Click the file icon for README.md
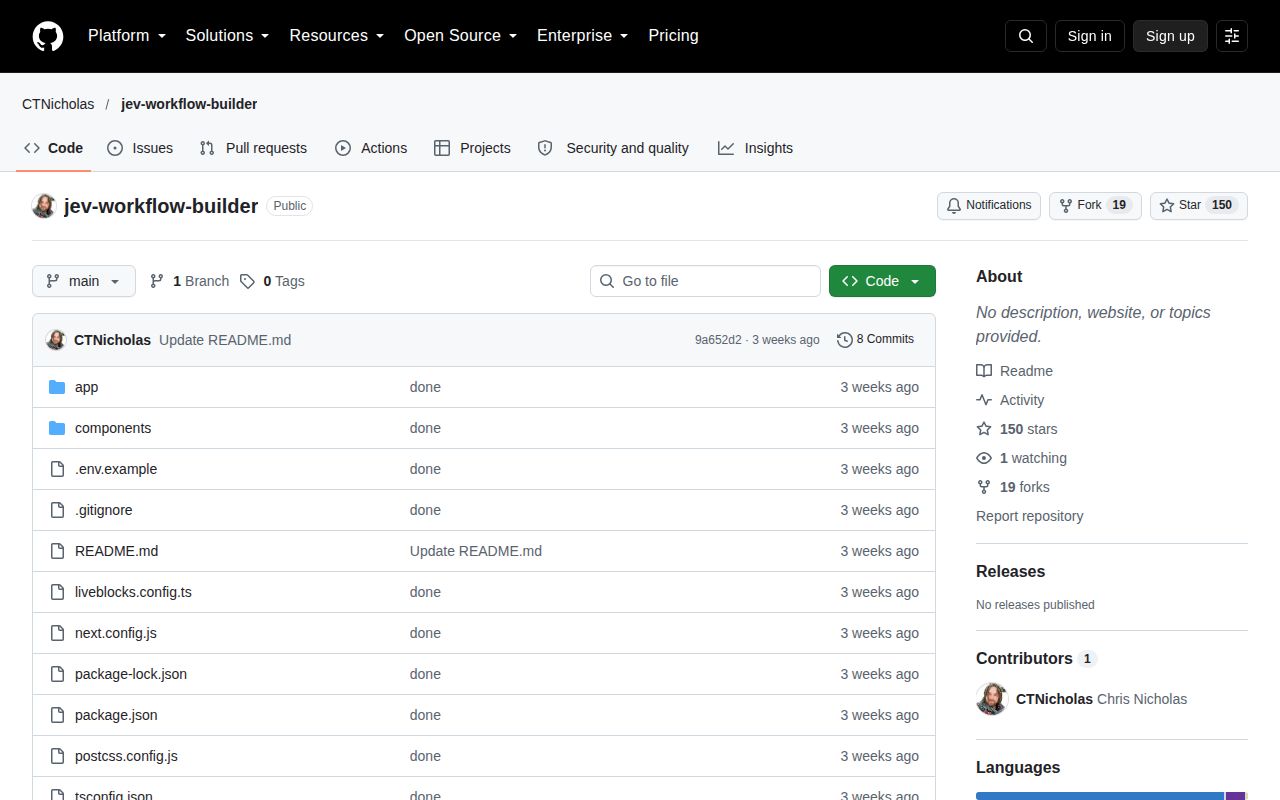The height and width of the screenshot is (800, 1280). (x=57, y=551)
